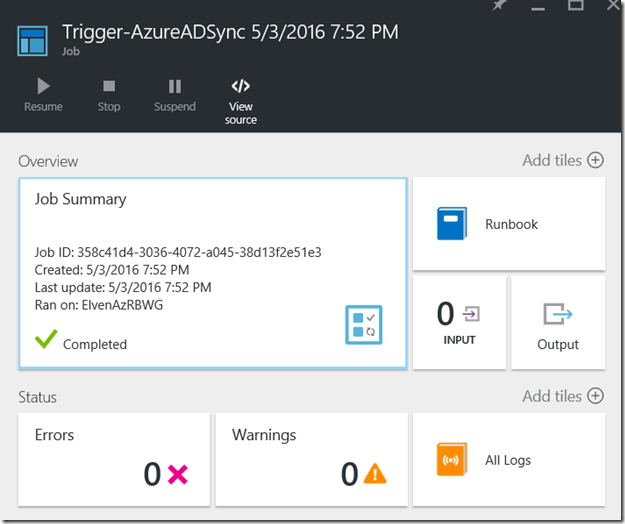
Task: Click the green Completed checkmark
Action: (x=43, y=342)
